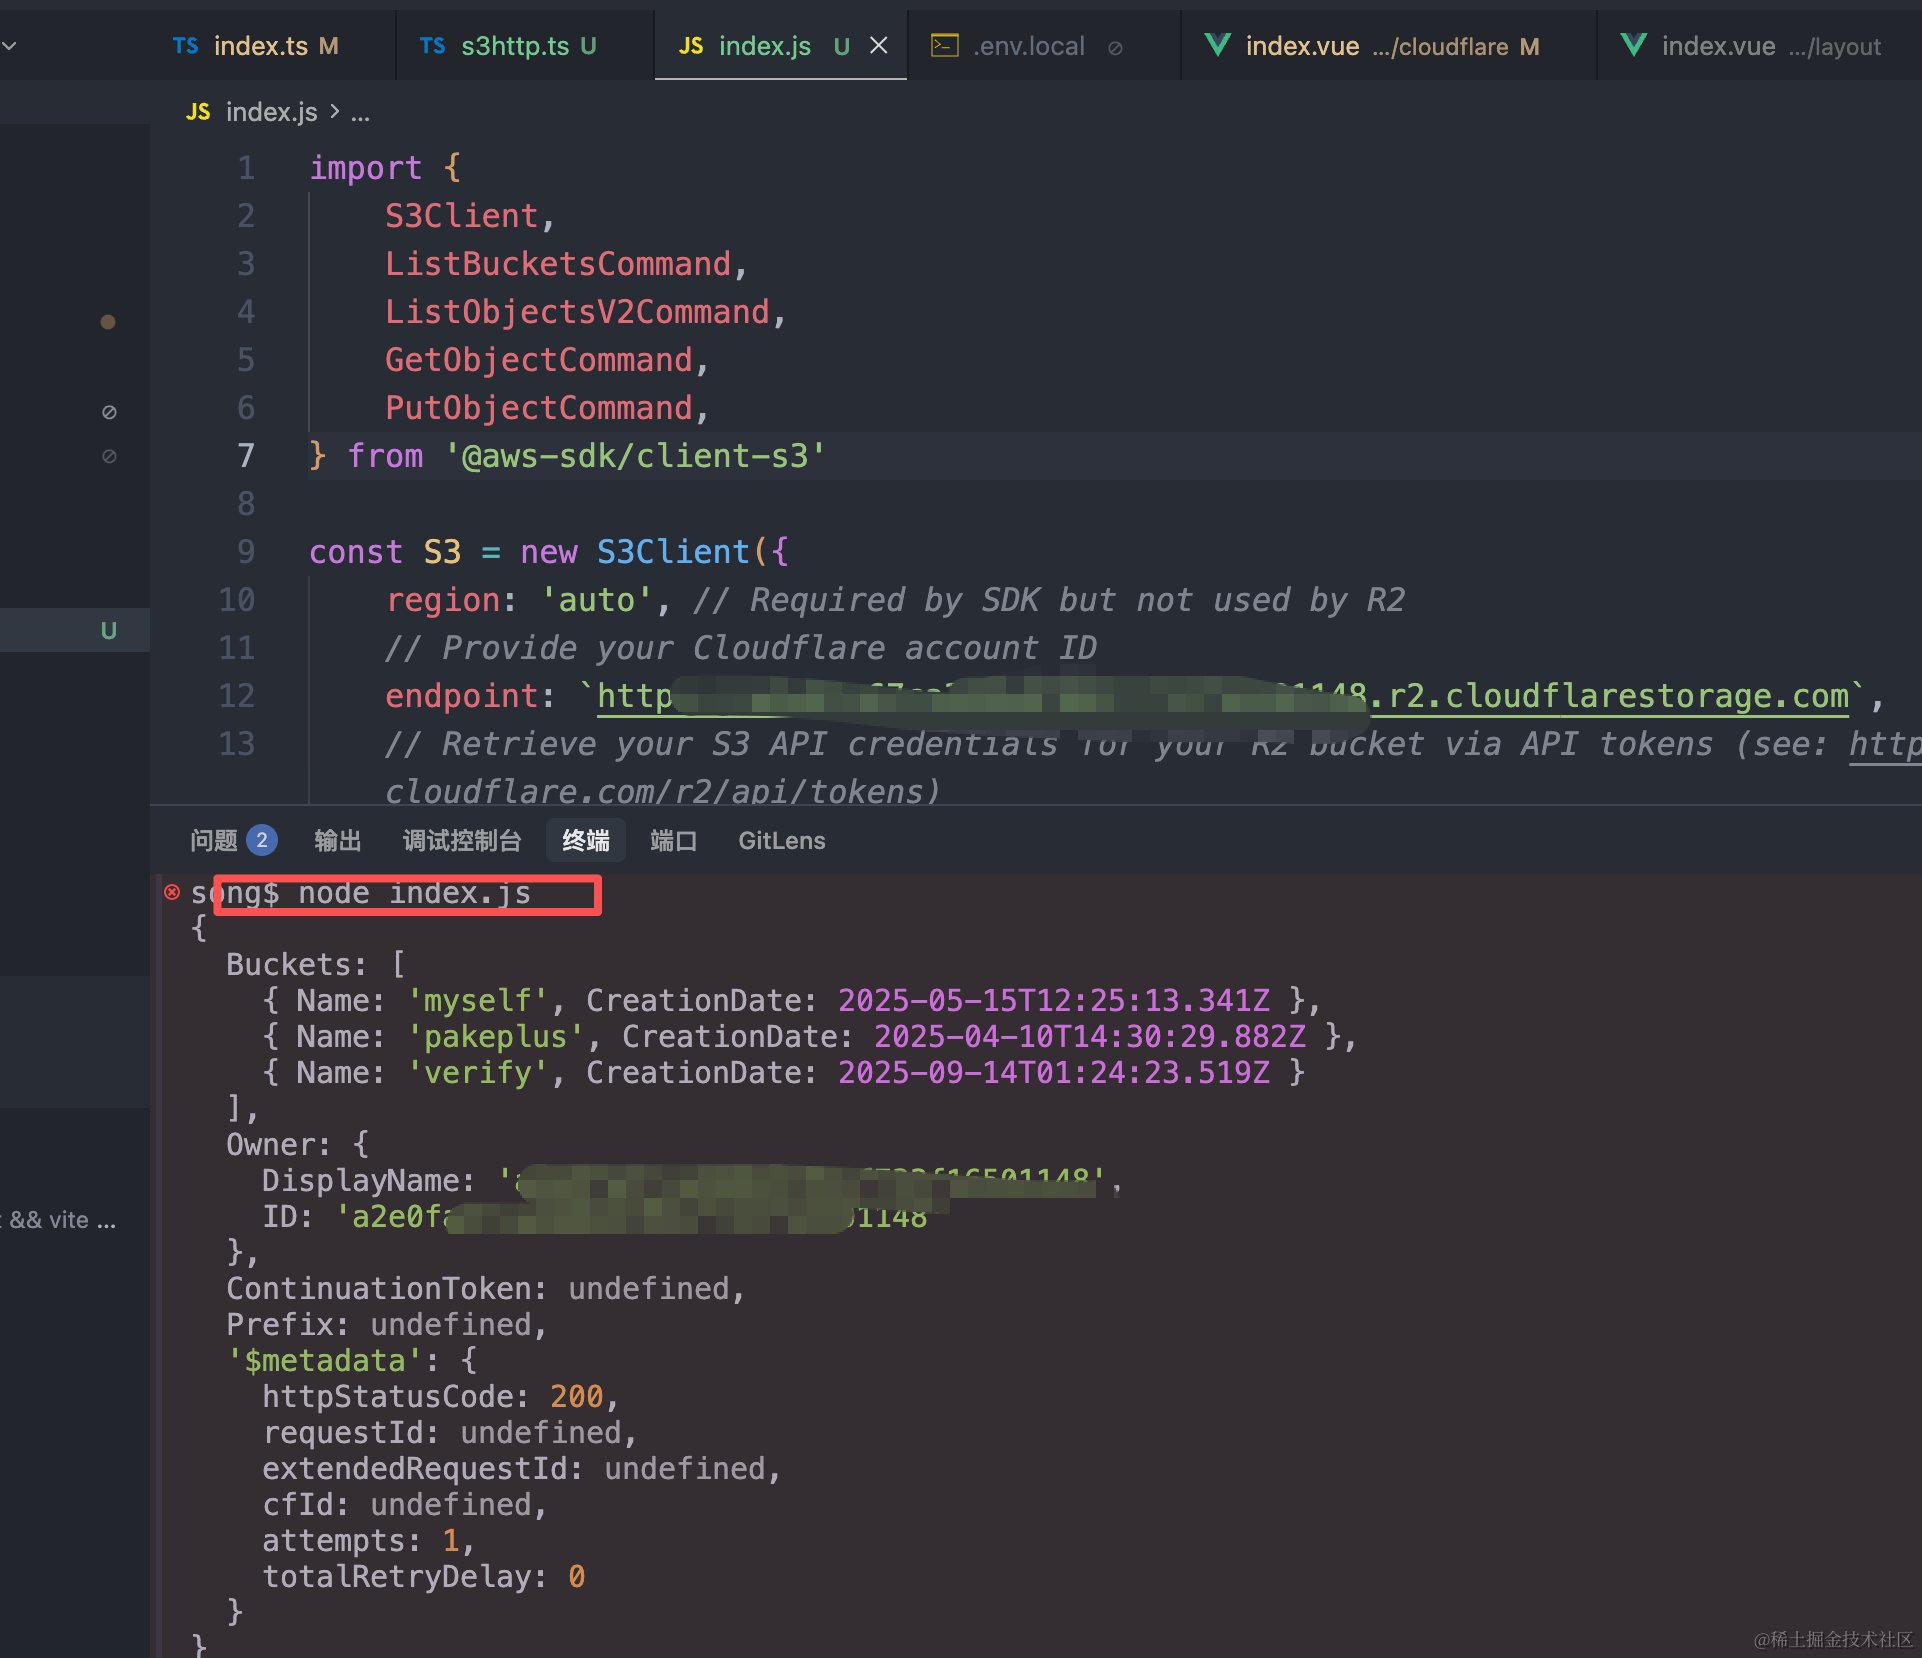1922x1658 pixels.
Task: Open the 输出 output panel tab
Action: click(337, 840)
